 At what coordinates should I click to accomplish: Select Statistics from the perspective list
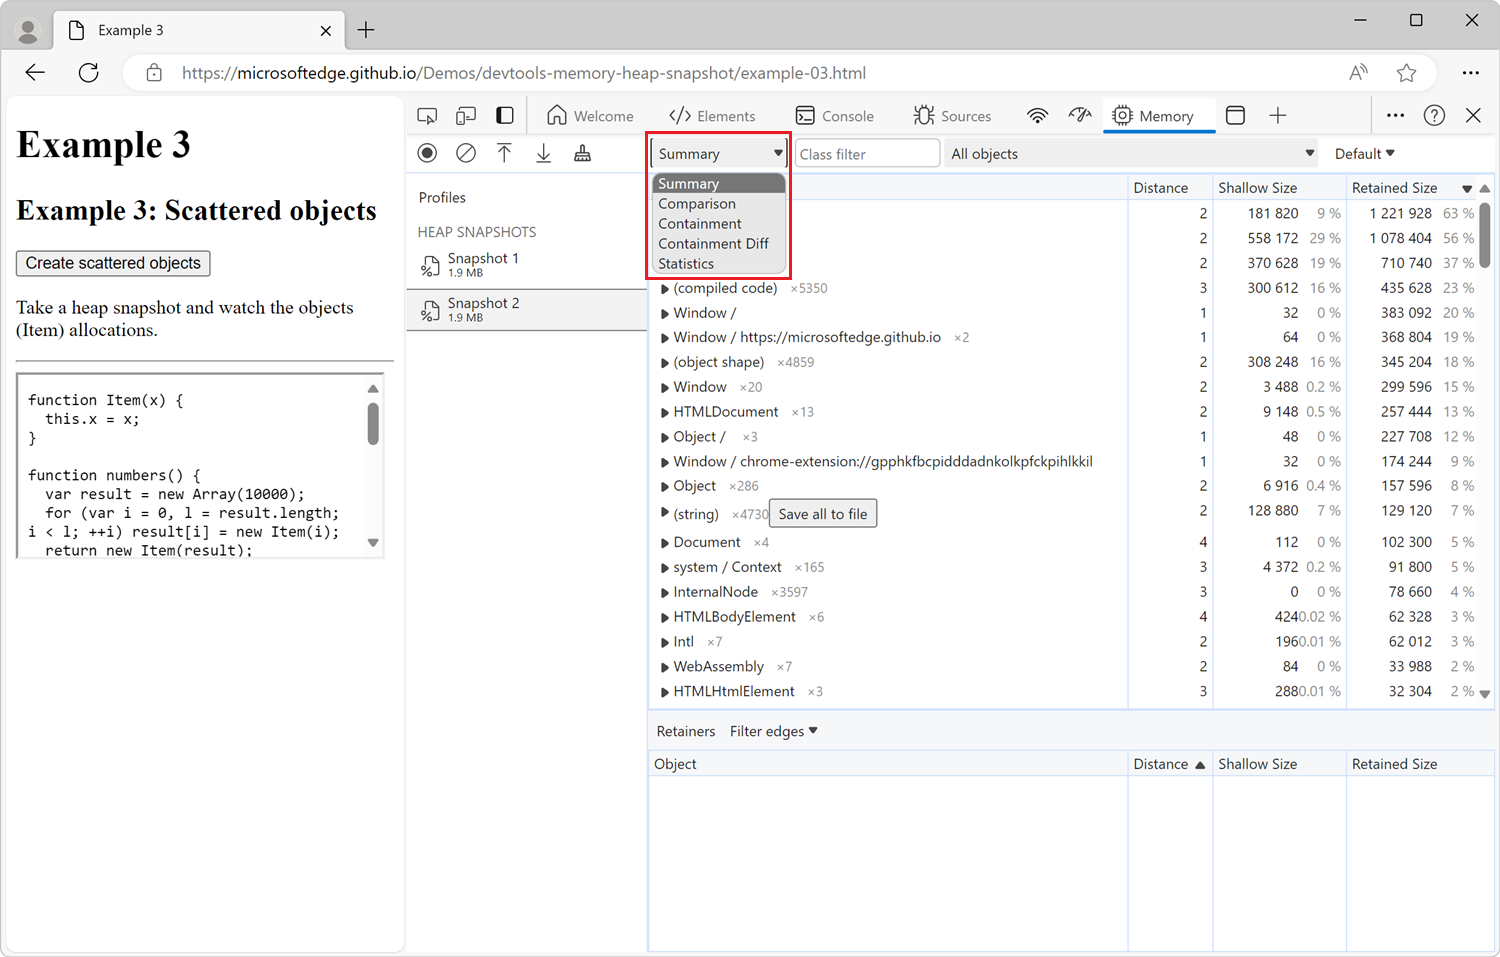tap(686, 263)
